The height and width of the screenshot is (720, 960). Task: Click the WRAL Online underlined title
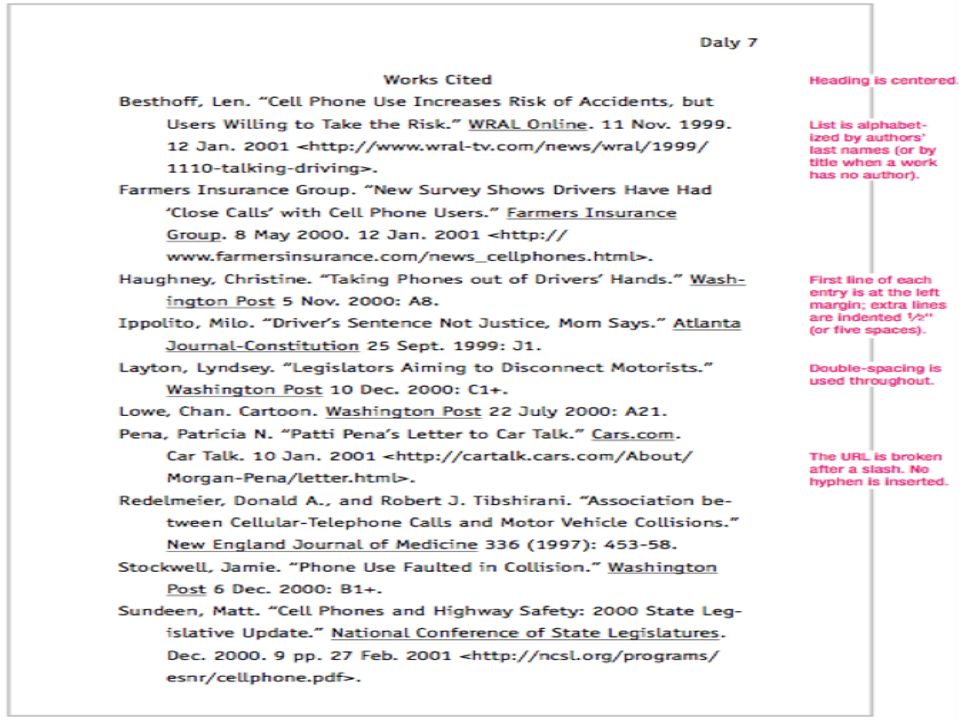click(x=528, y=124)
